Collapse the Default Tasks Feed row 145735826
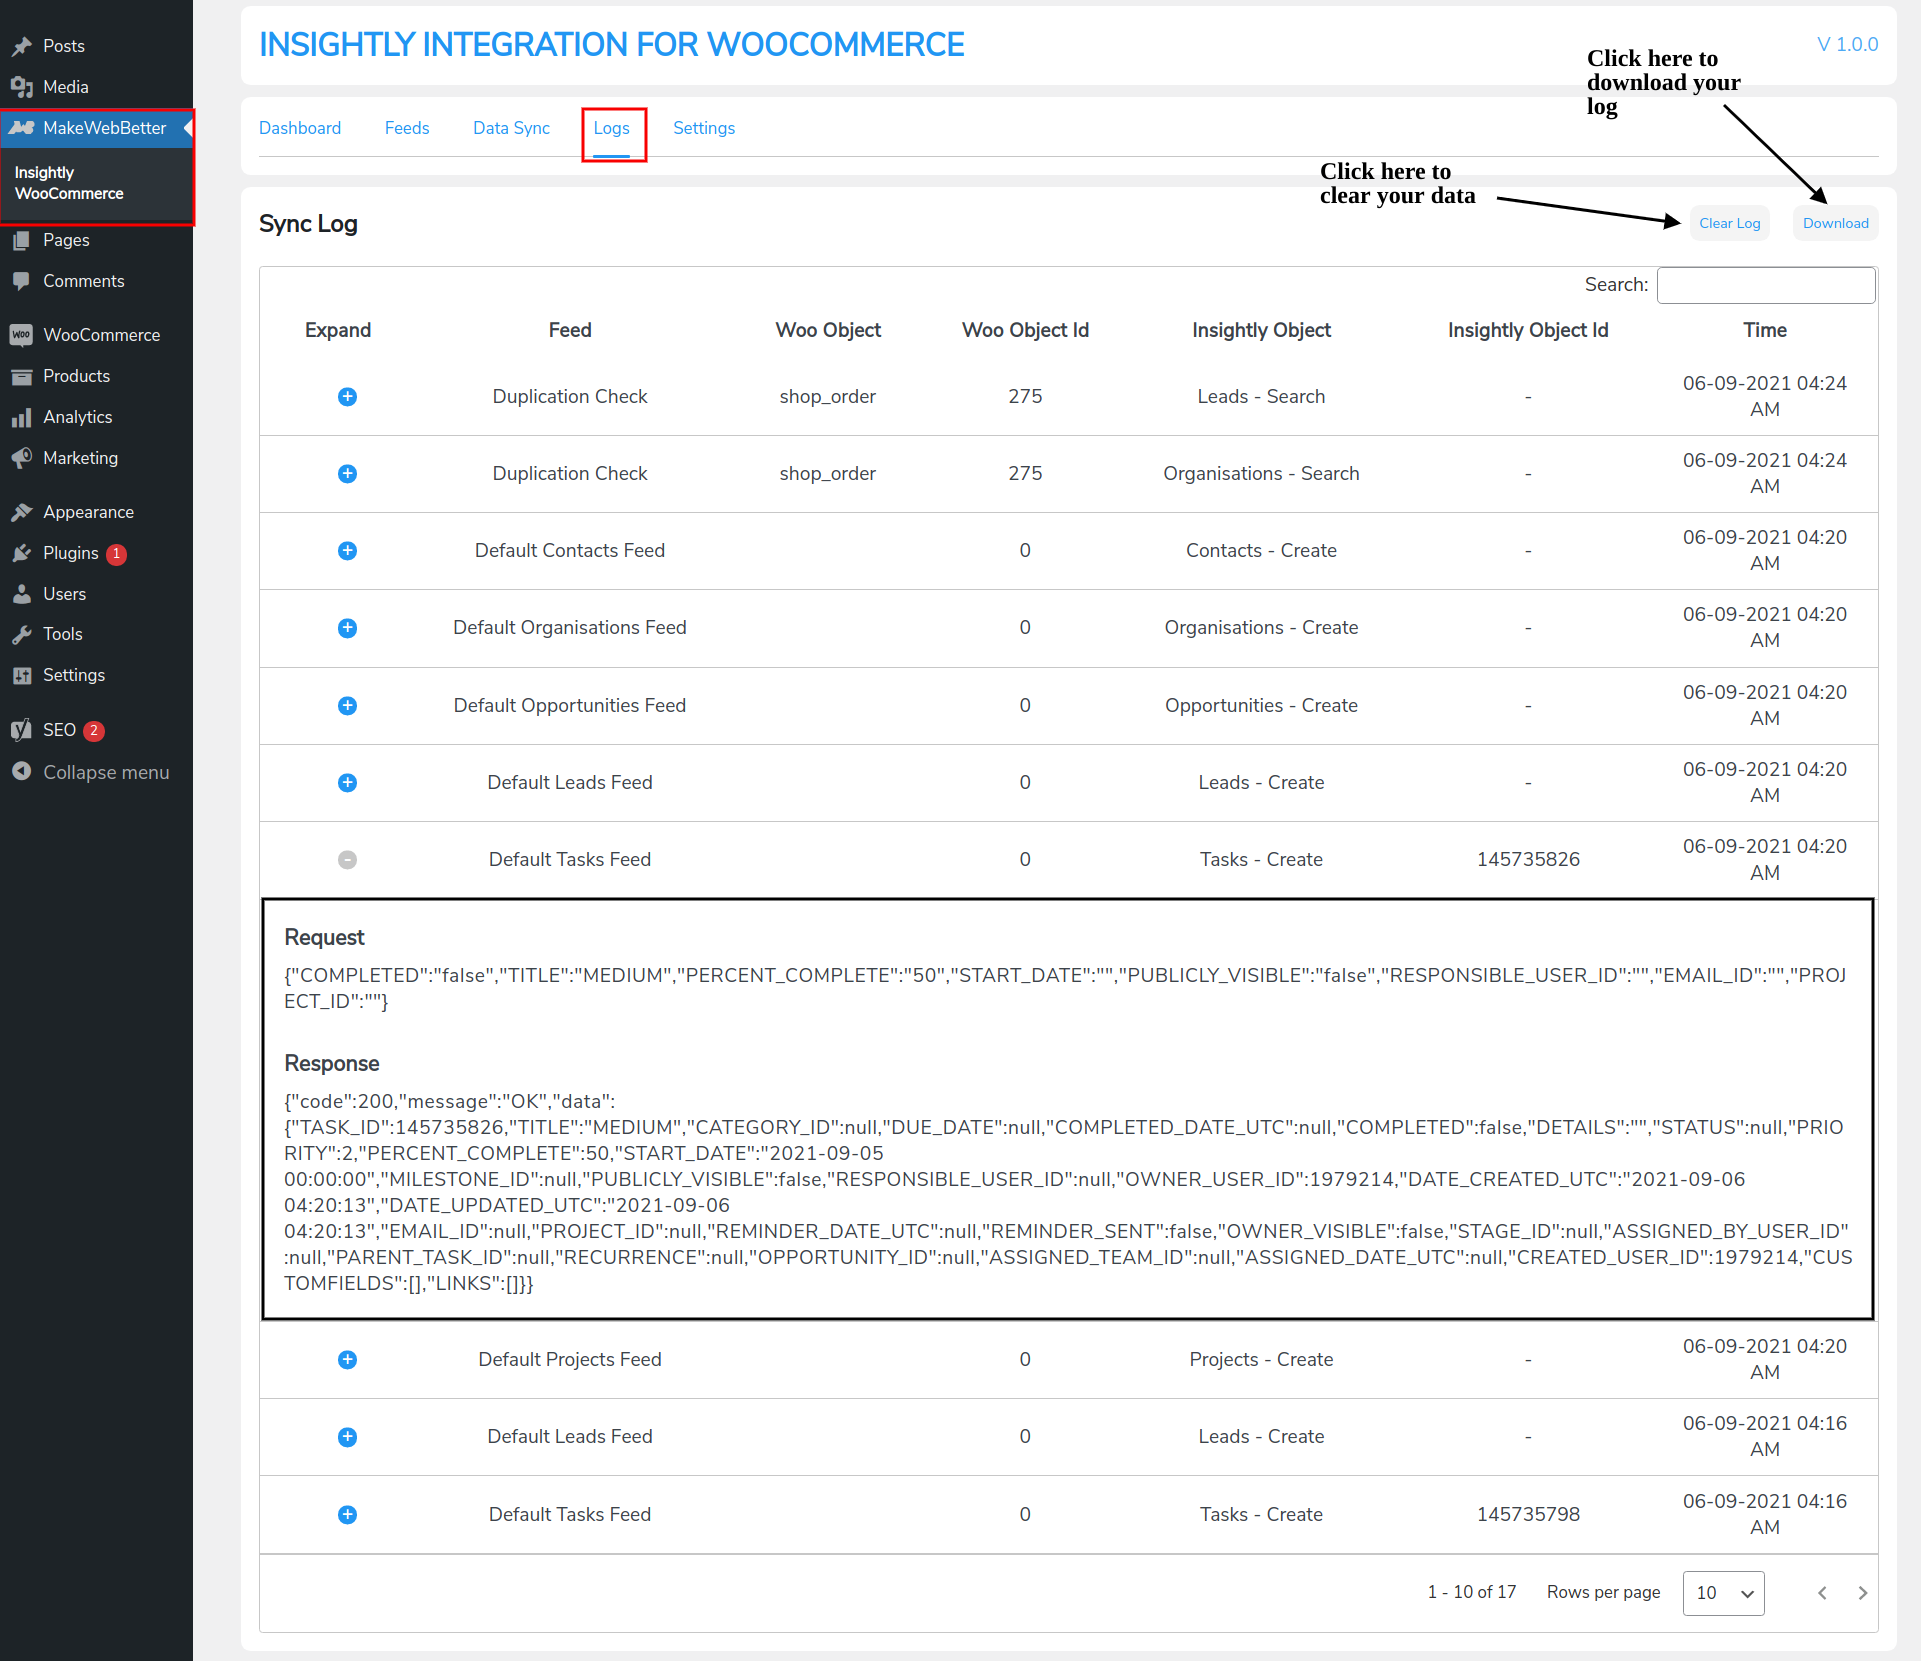This screenshot has width=1922, height=1661. (347, 860)
